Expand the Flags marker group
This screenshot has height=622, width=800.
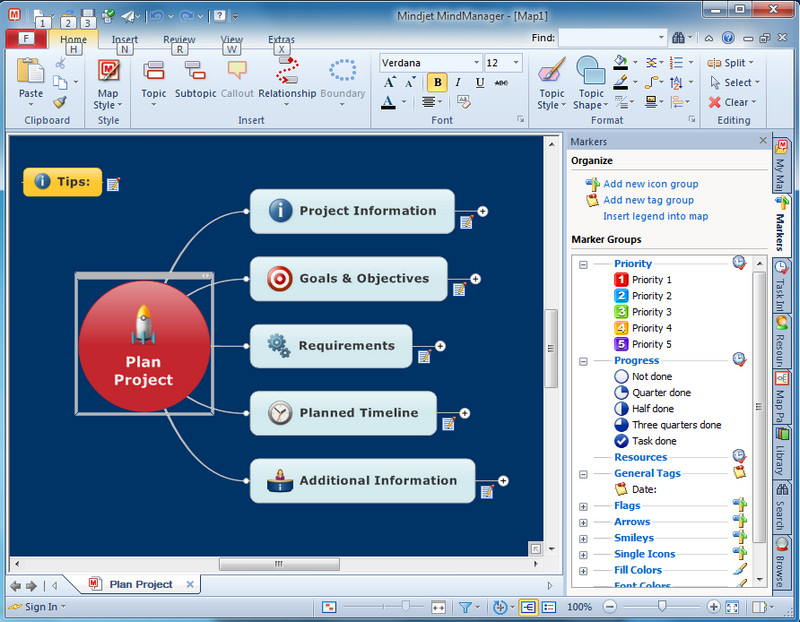(x=583, y=506)
